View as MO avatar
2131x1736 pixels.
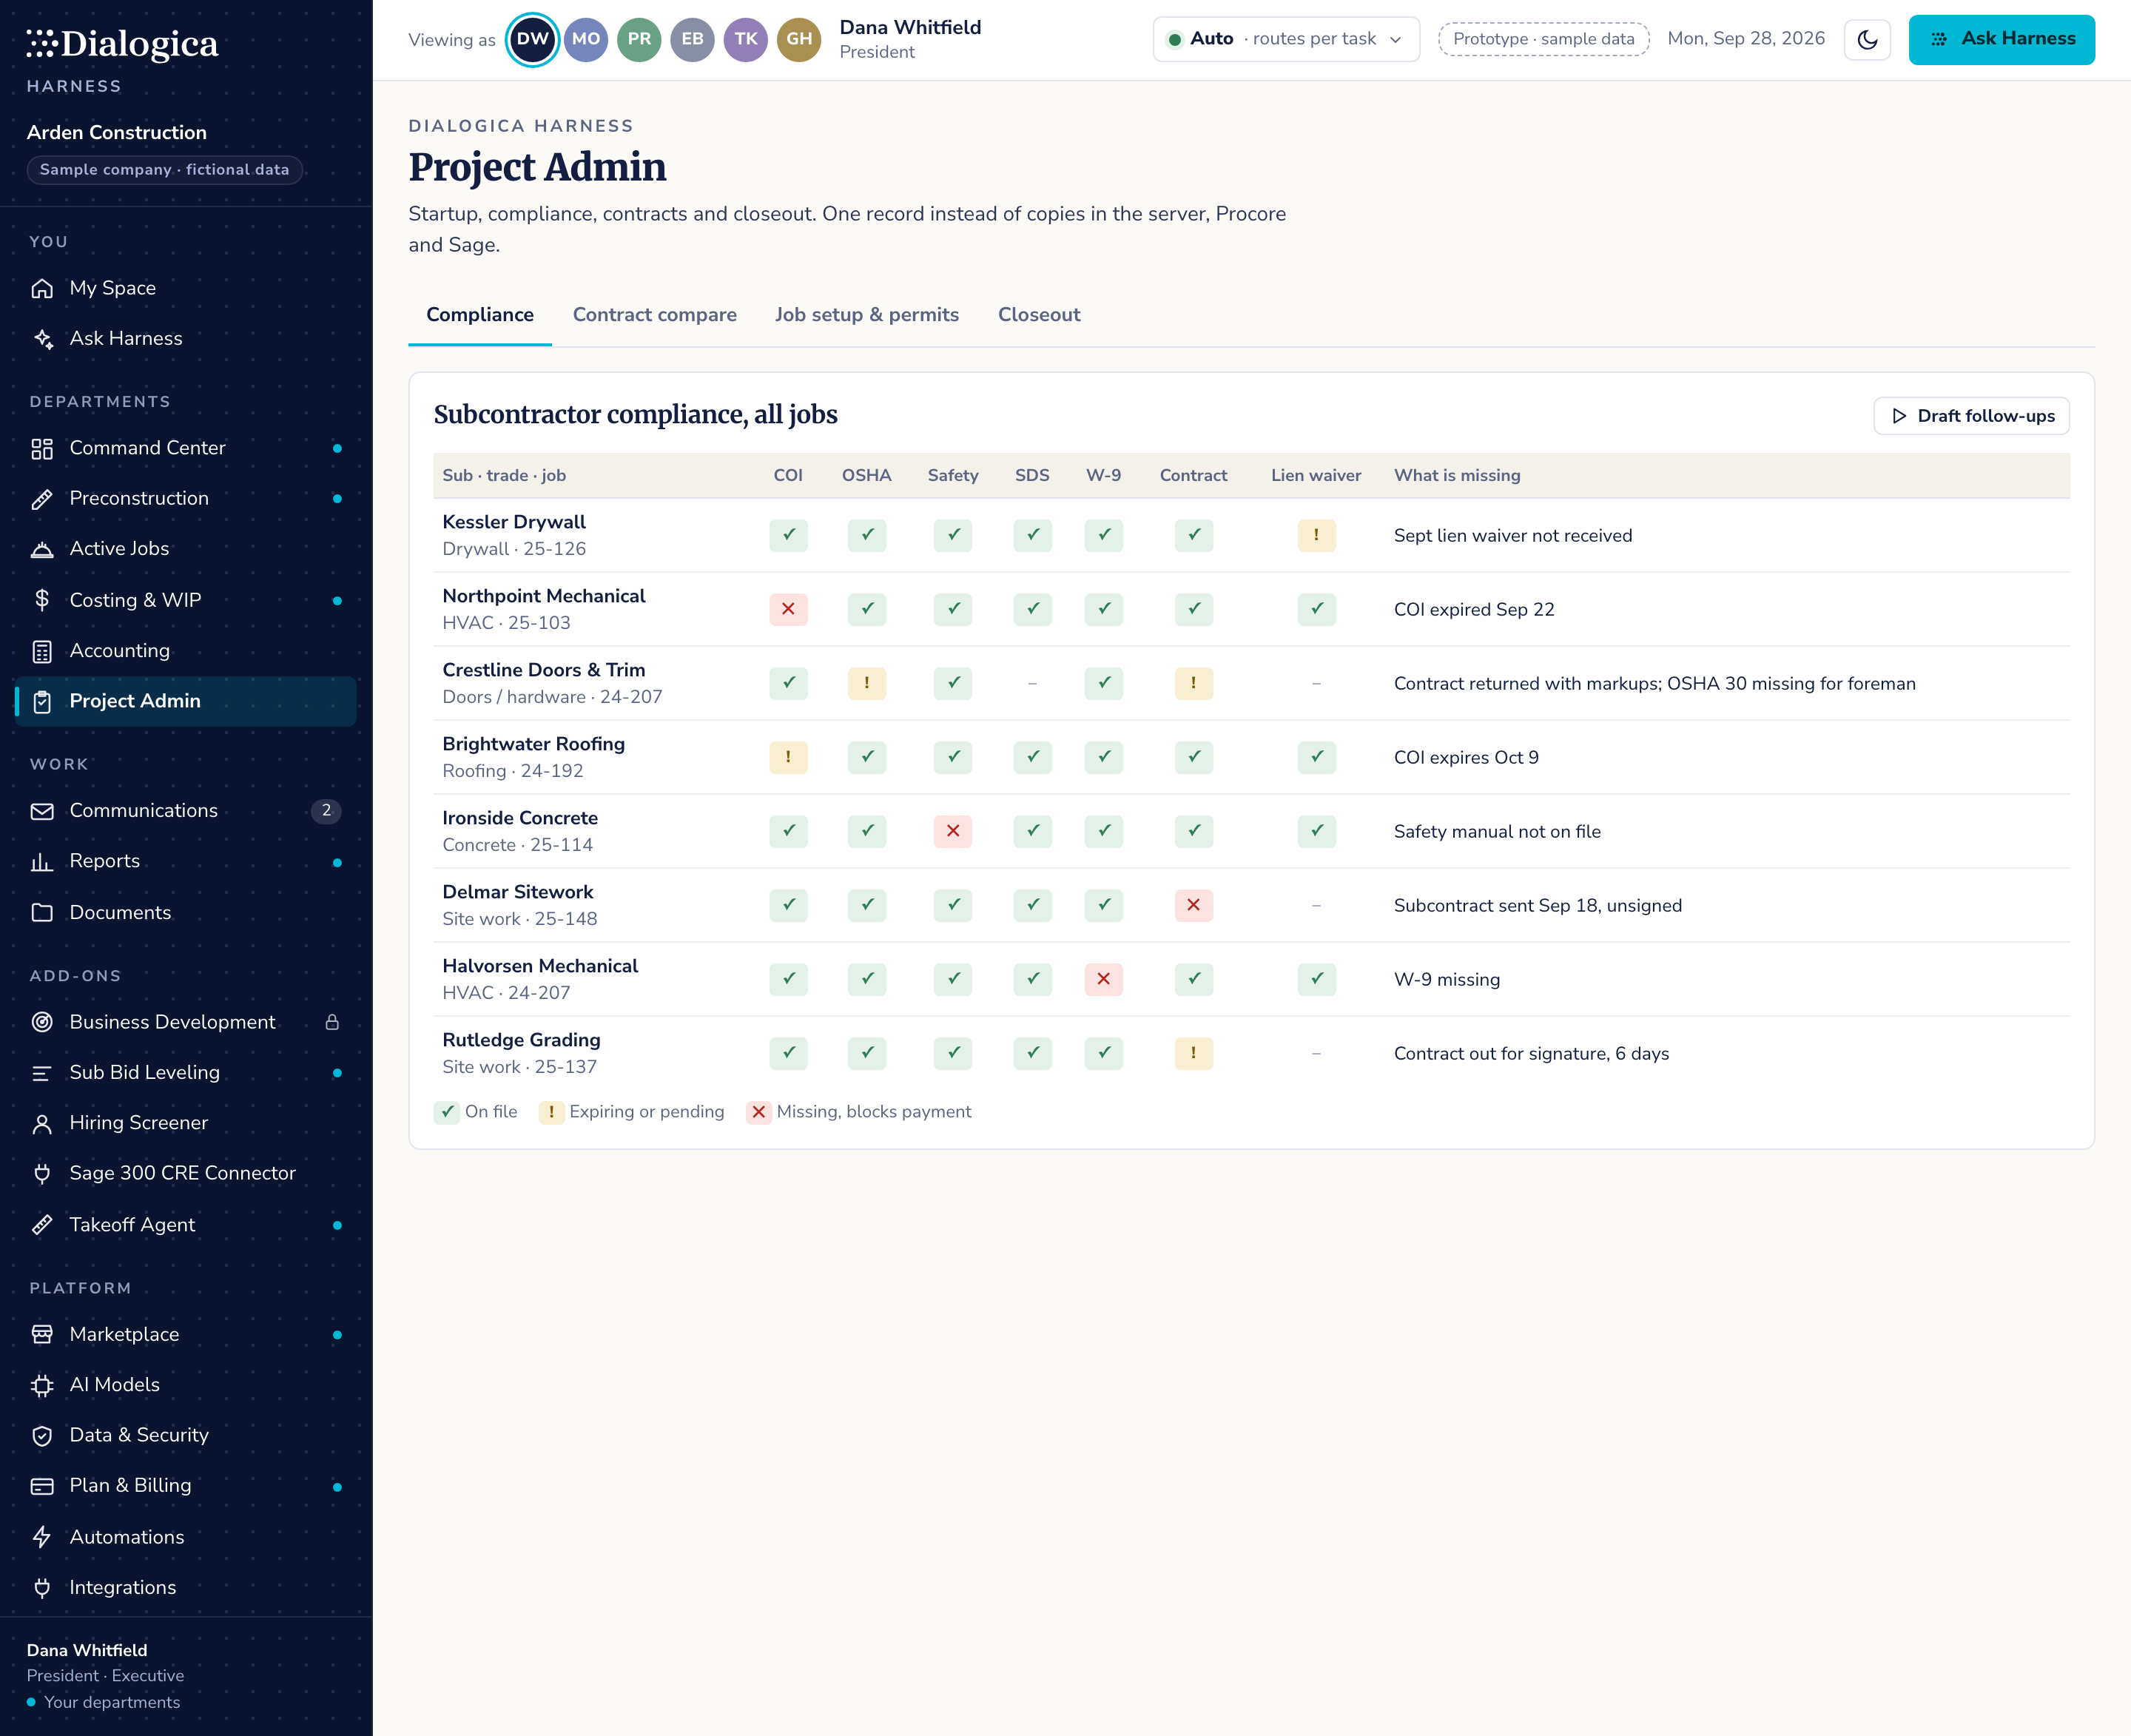[x=586, y=39]
